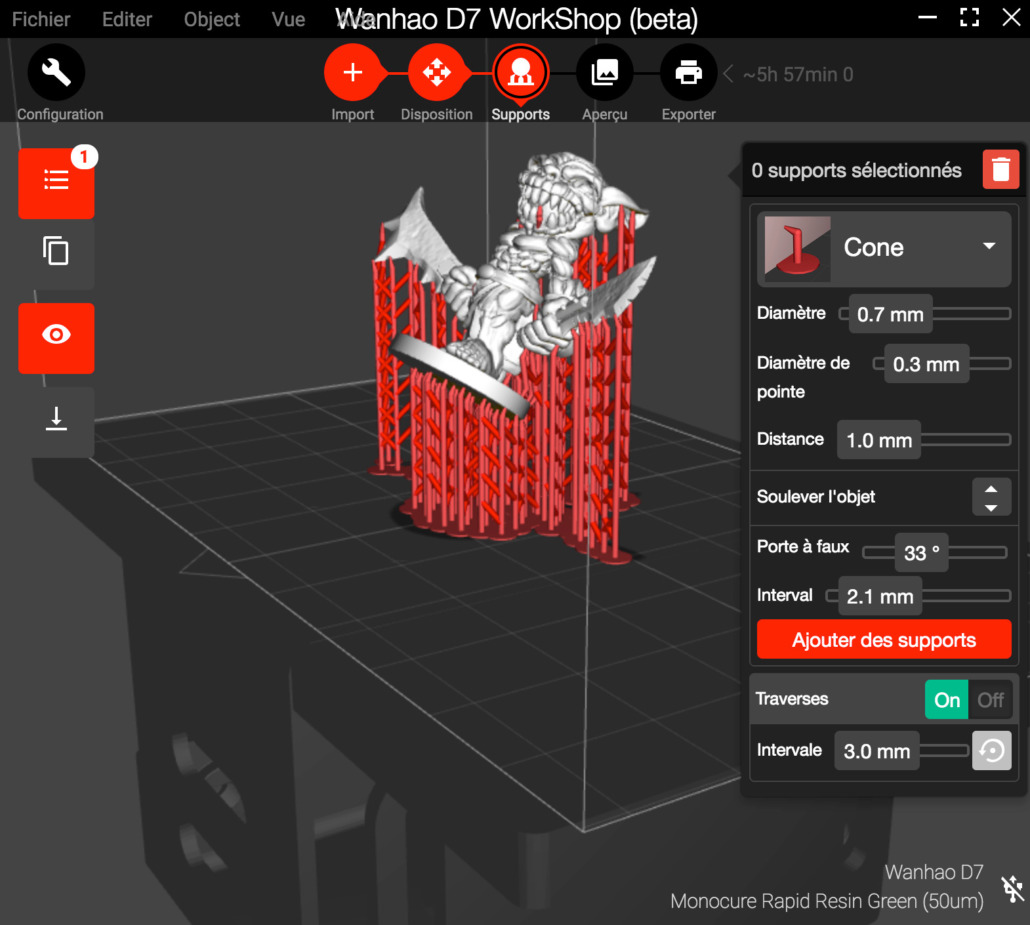Click Ajouter des supports button
This screenshot has width=1030, height=925.
coord(884,639)
